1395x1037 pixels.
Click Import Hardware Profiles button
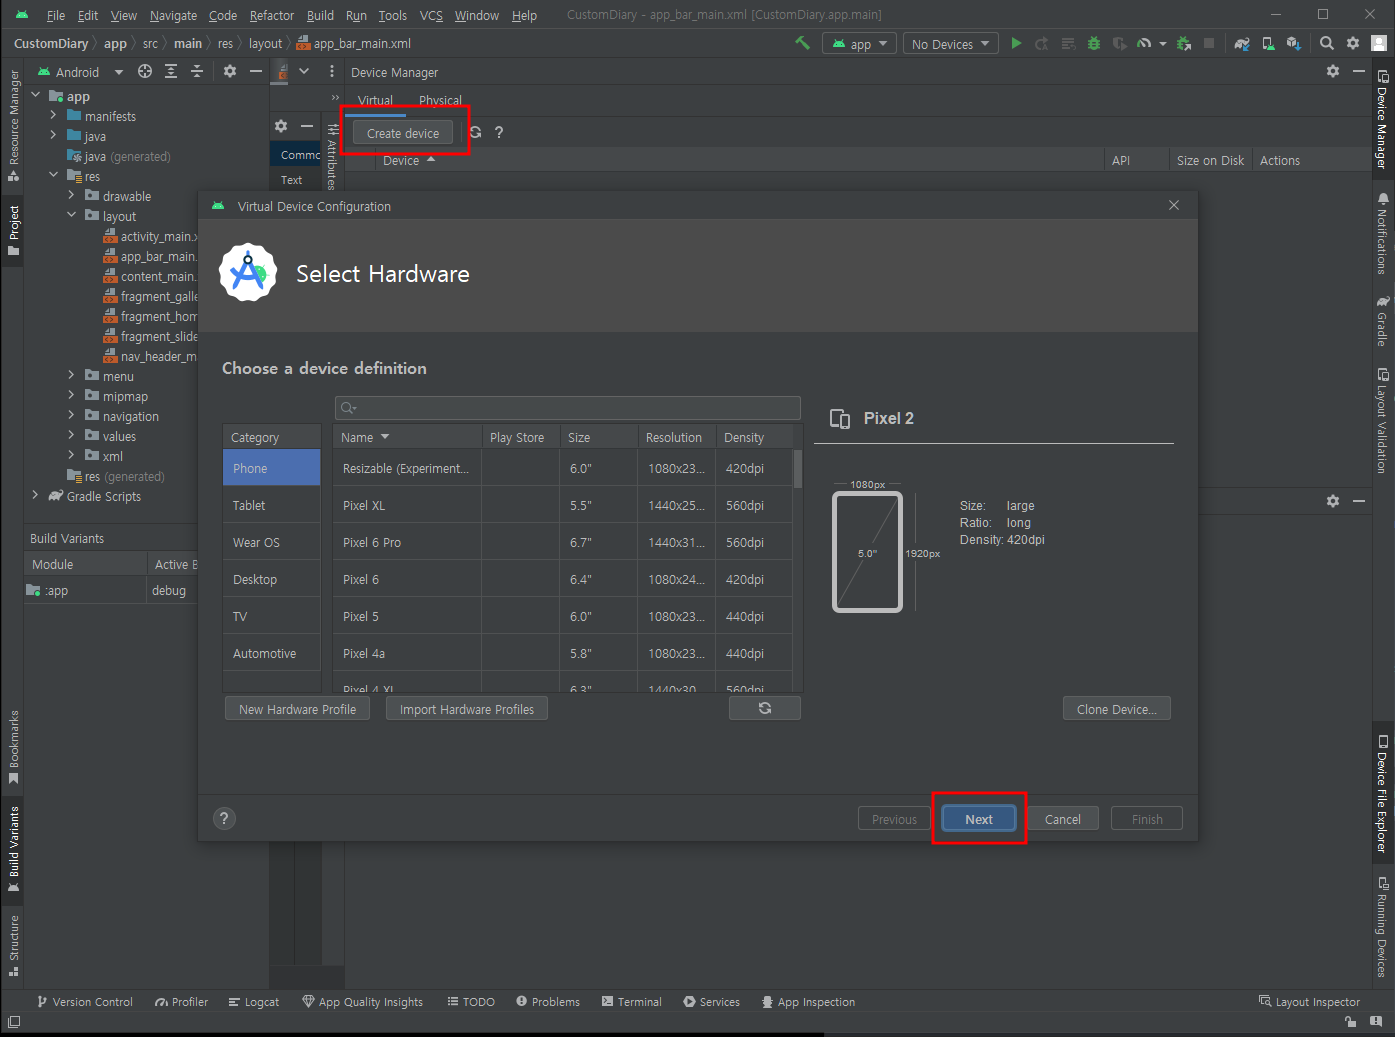[467, 709]
